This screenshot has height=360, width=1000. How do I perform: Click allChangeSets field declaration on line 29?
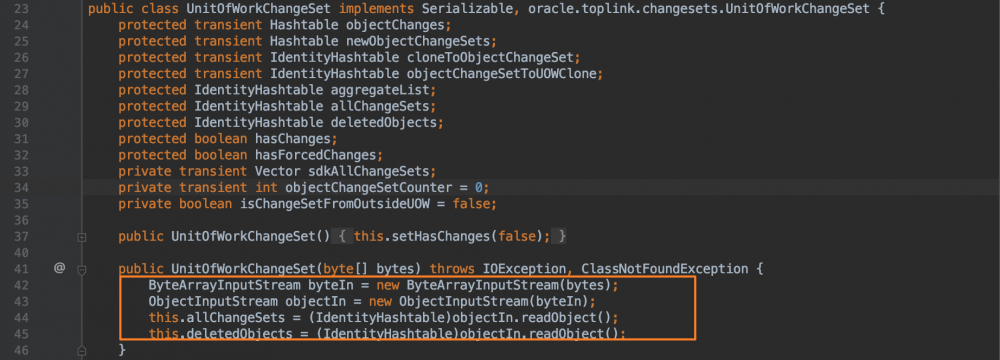pos(379,107)
